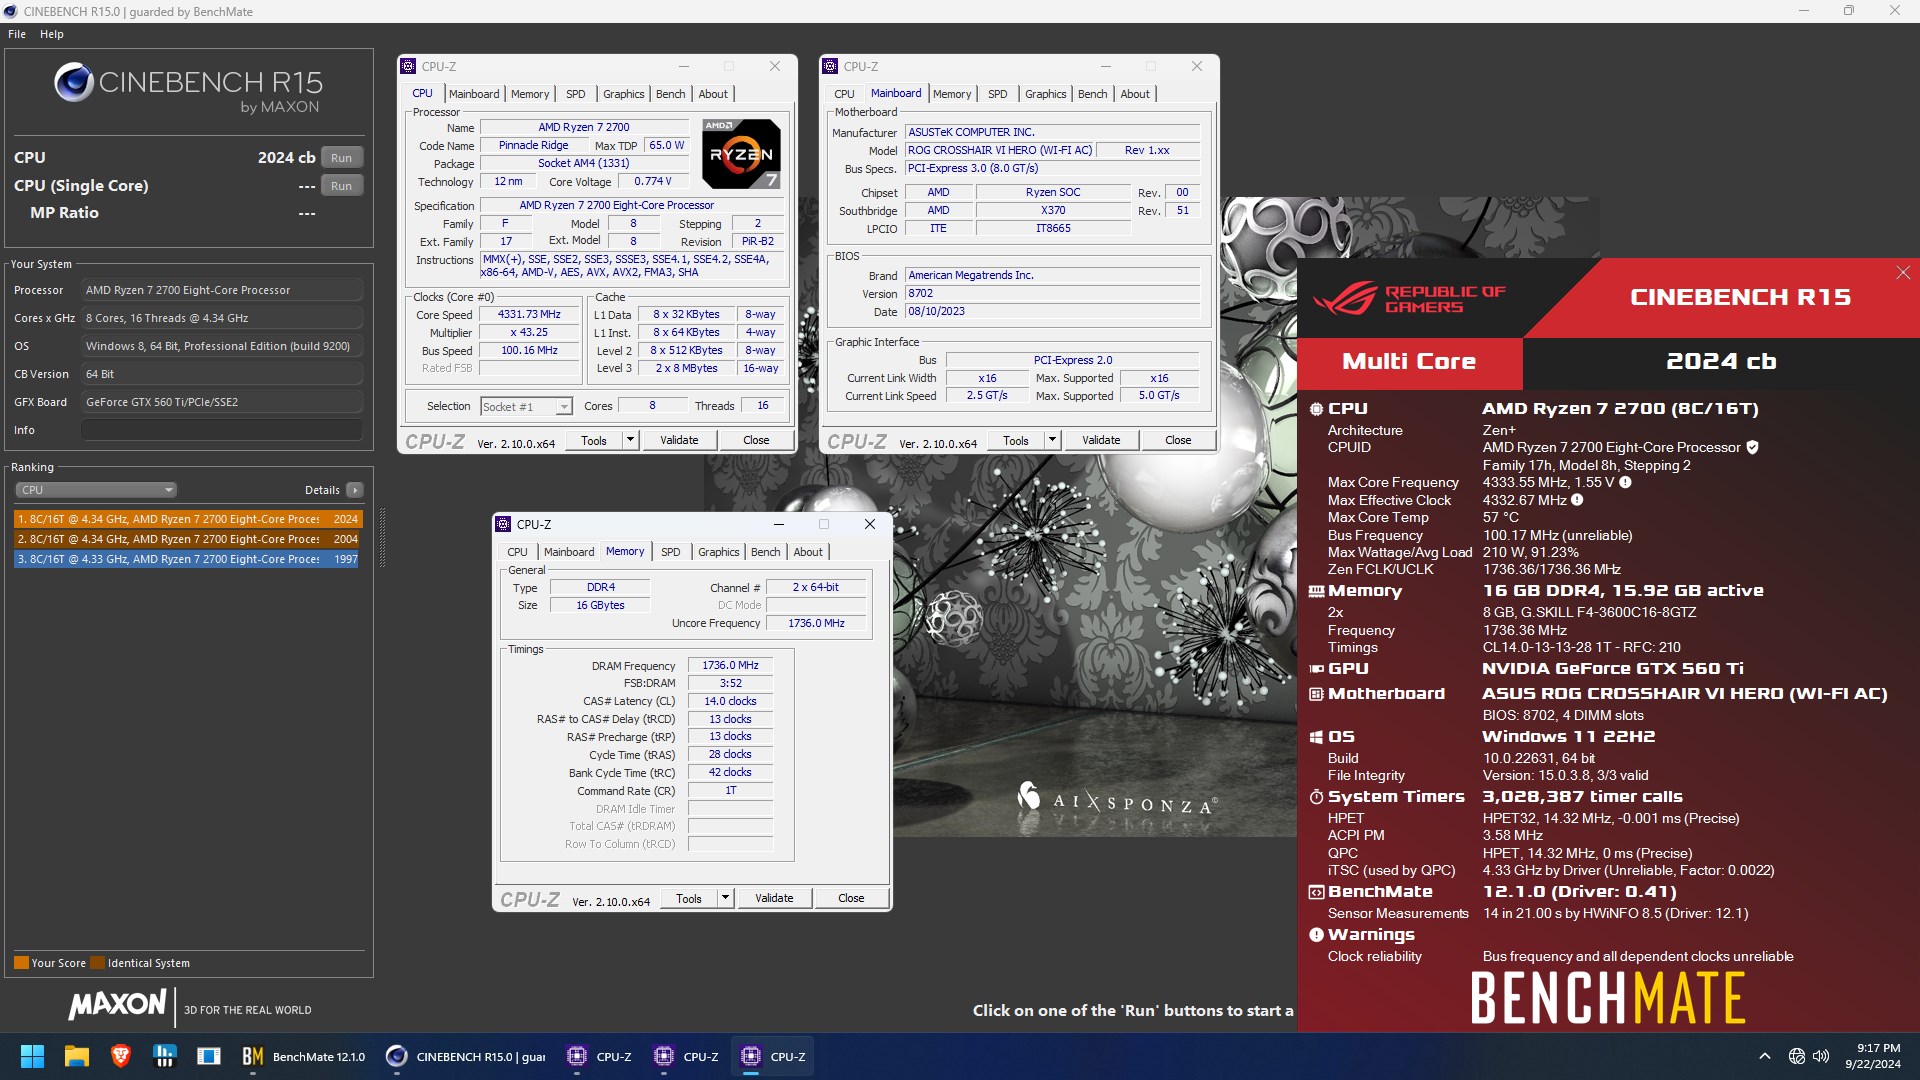Click the Warnings icon in BenchMate panel
Screen dimensions: 1920x1080
(1316, 935)
